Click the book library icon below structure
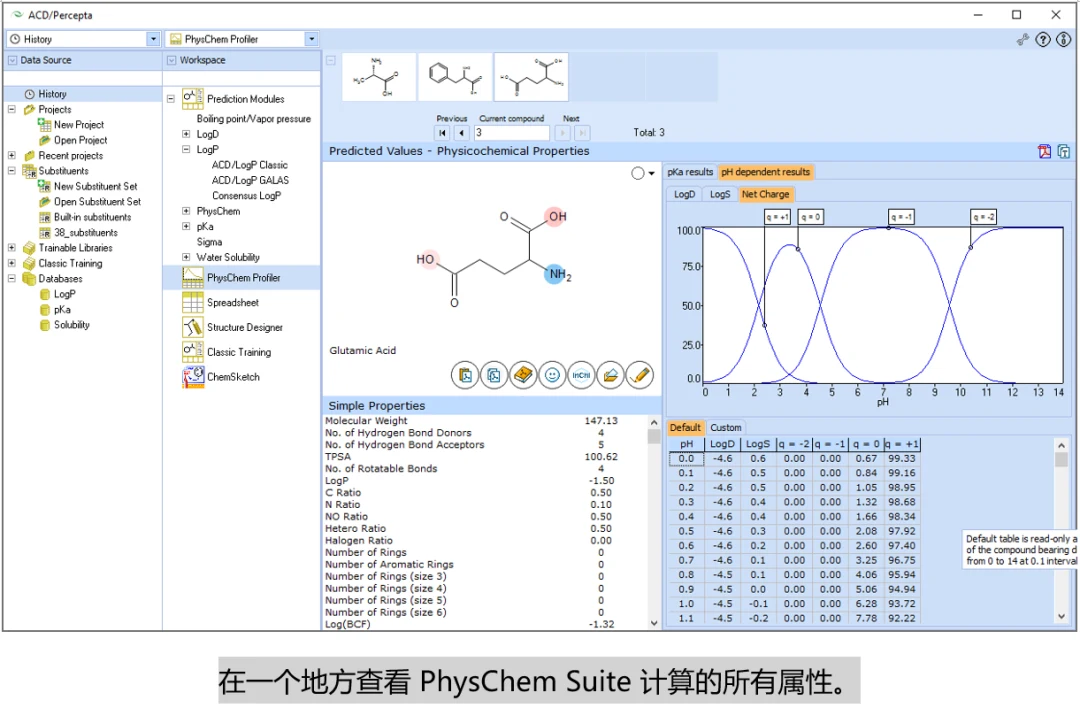 click(x=523, y=375)
